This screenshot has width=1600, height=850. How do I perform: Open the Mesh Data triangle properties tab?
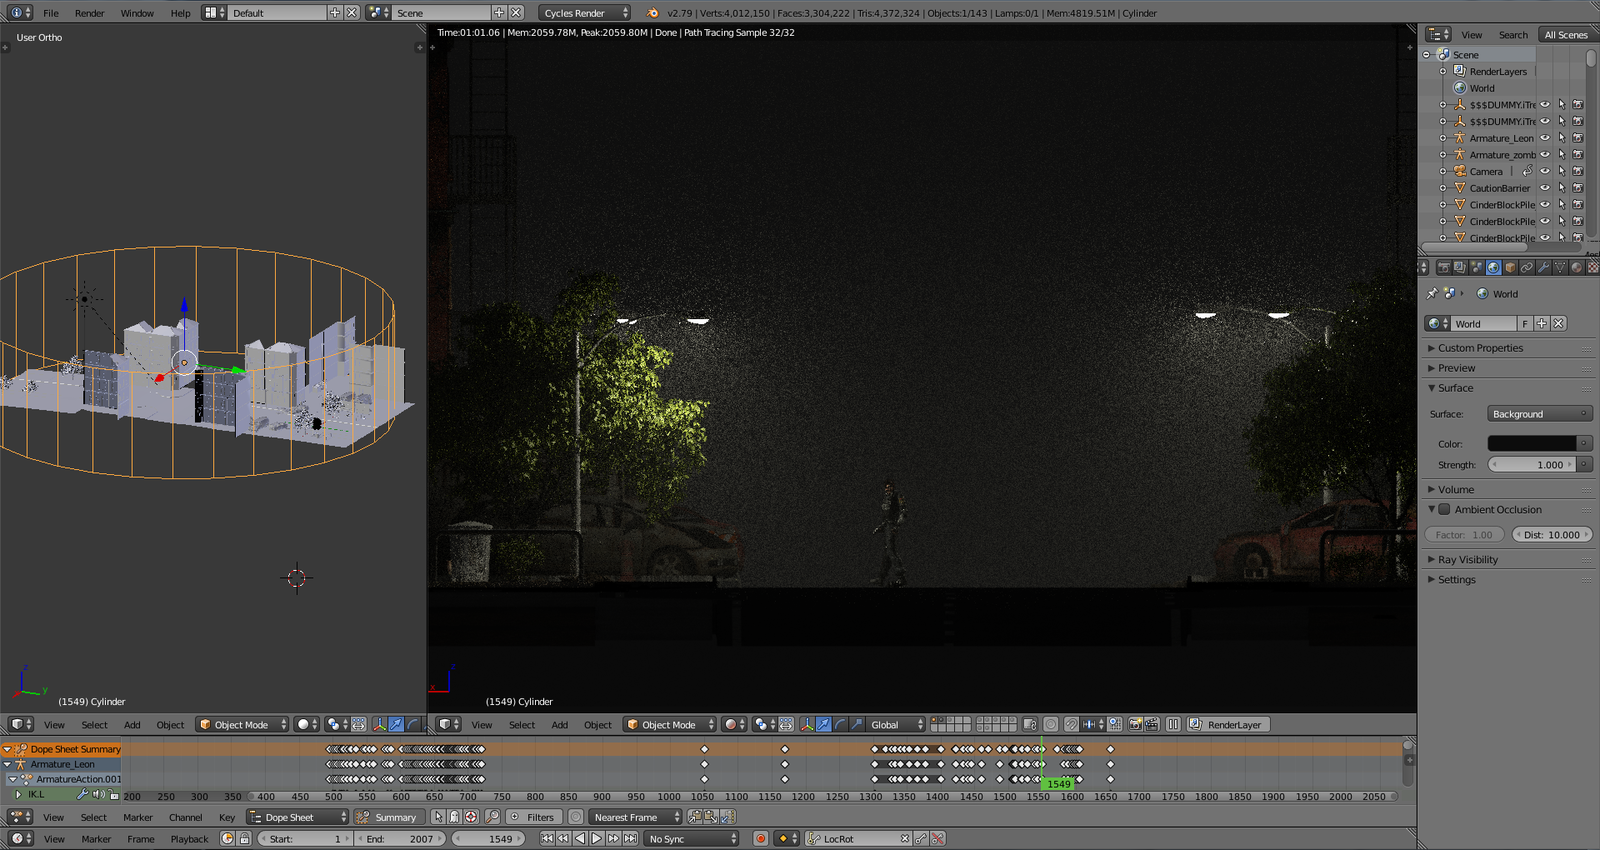click(x=1560, y=267)
